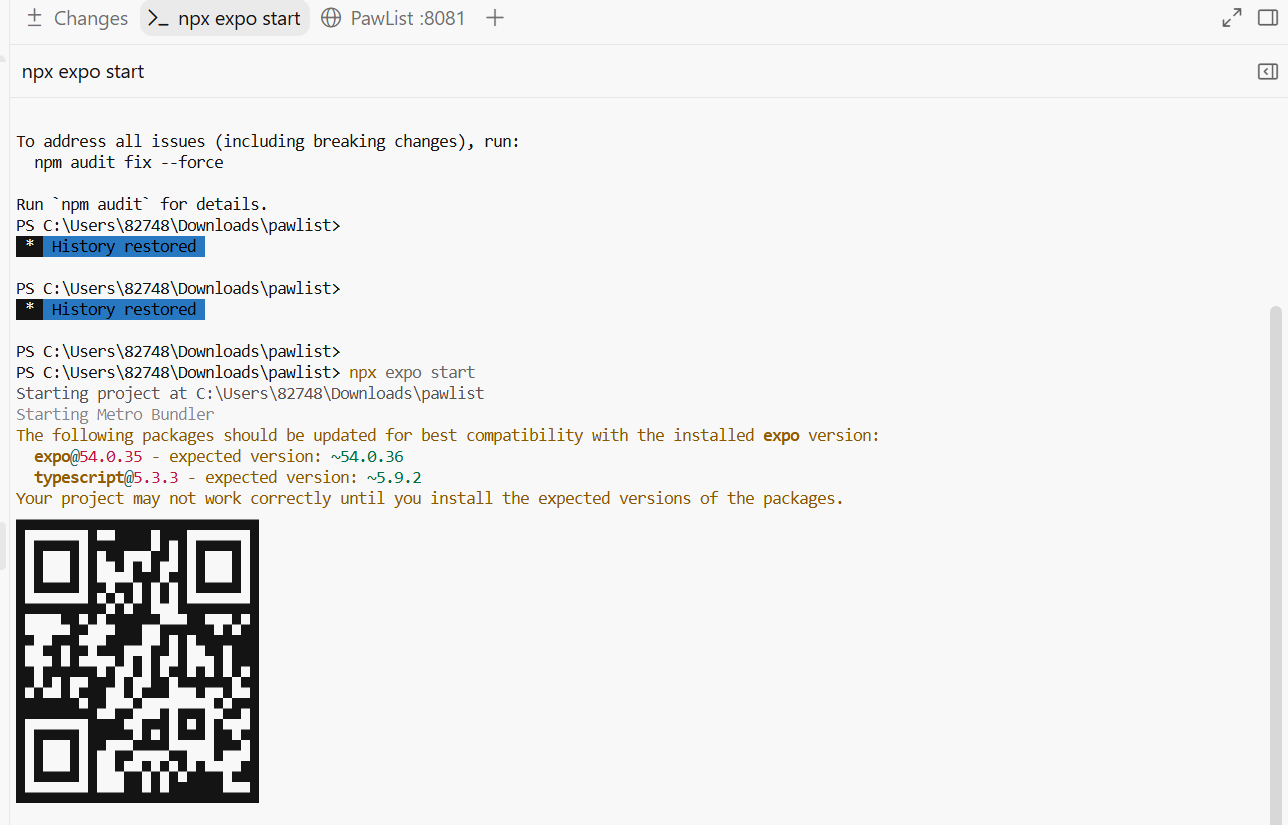Click the second 'History restored' banner

tap(110, 309)
